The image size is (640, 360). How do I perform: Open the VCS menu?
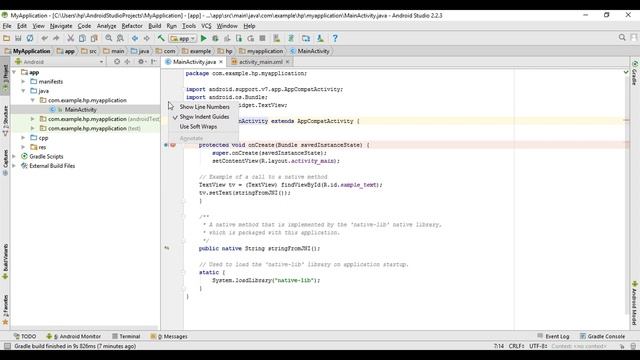click(206, 26)
